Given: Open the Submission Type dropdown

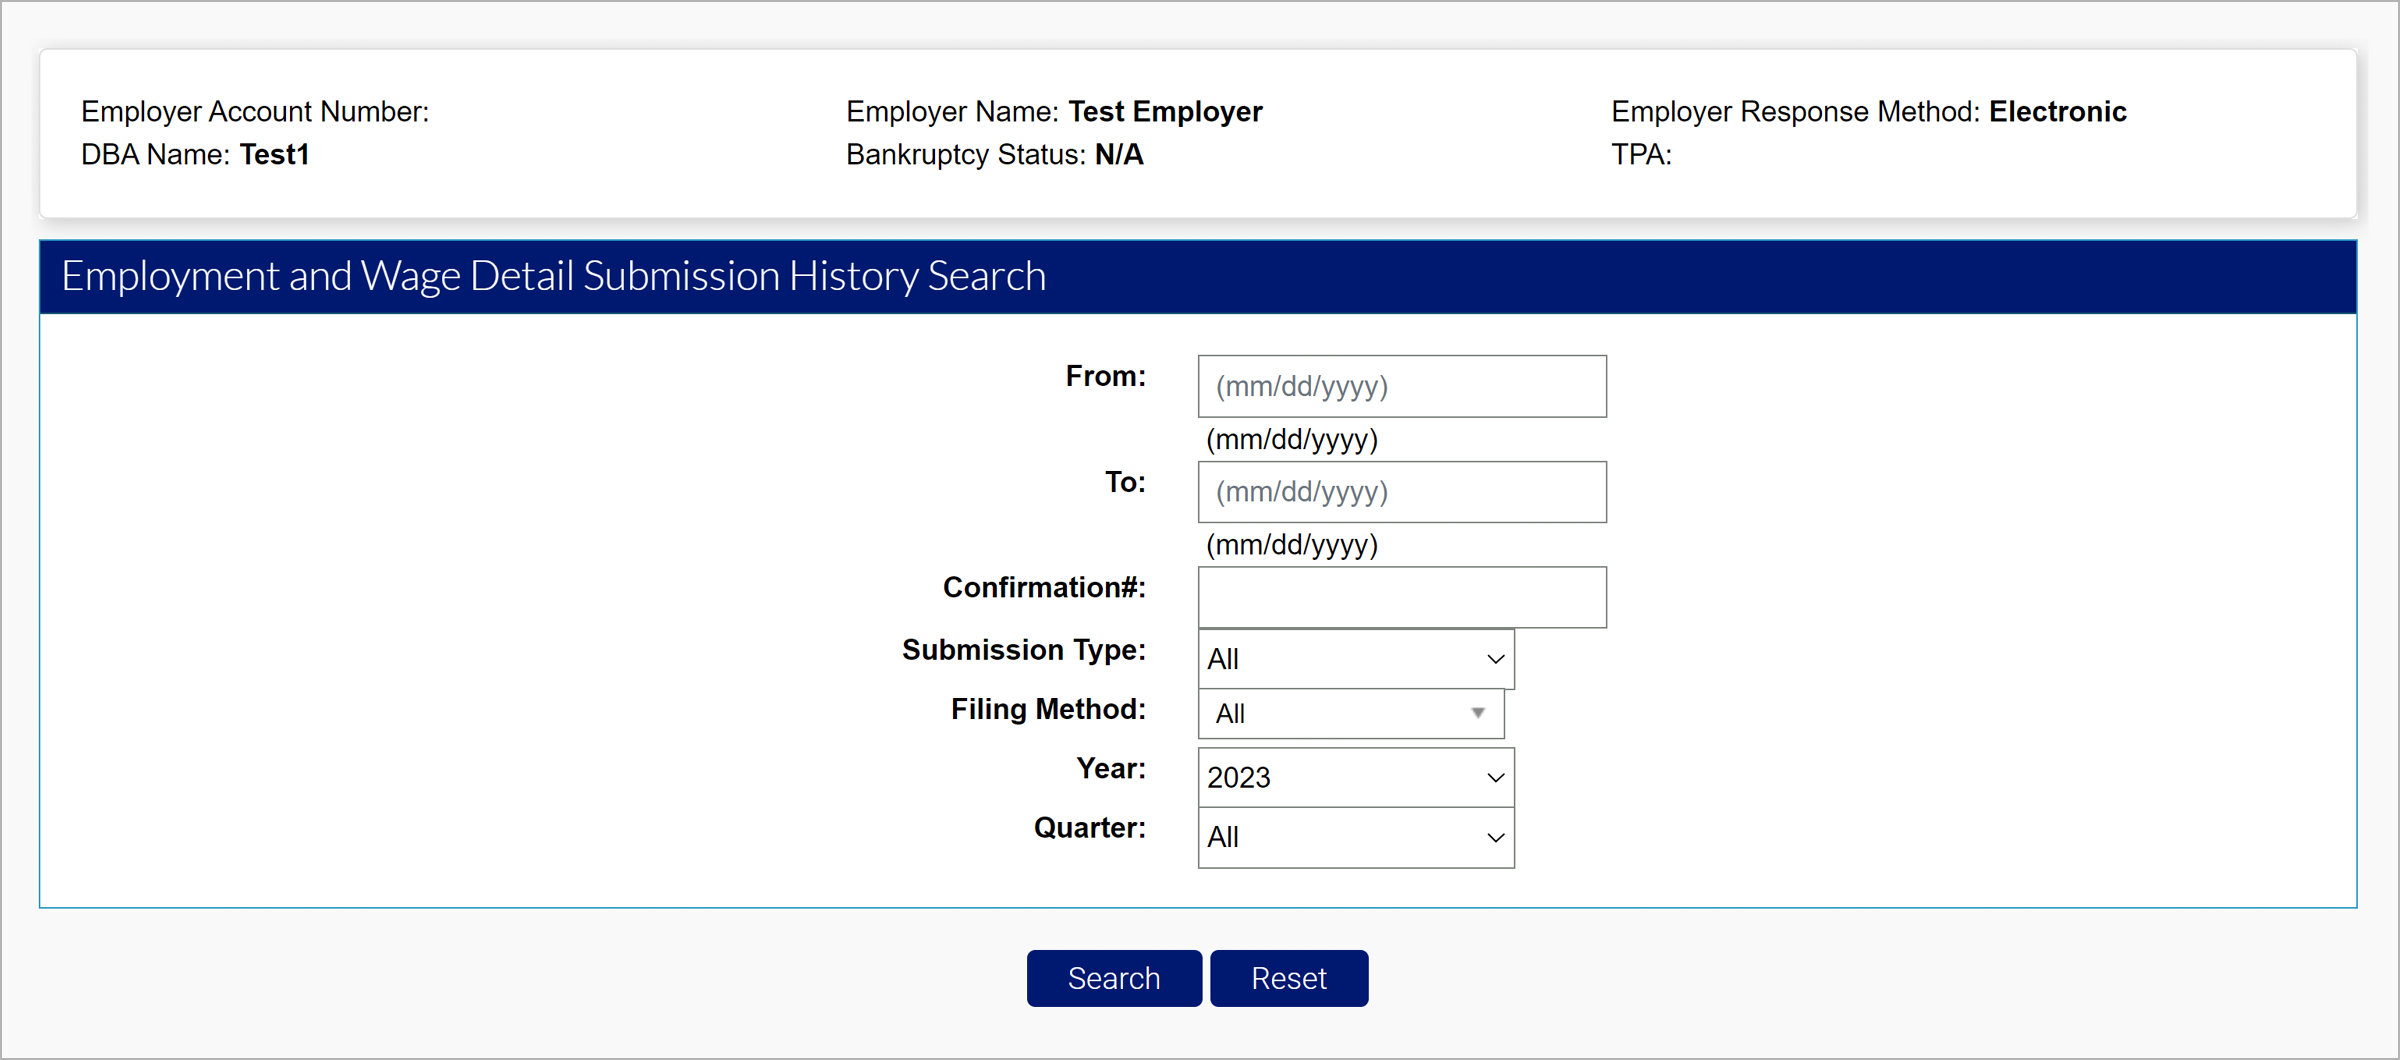Looking at the screenshot, I should 1355,659.
